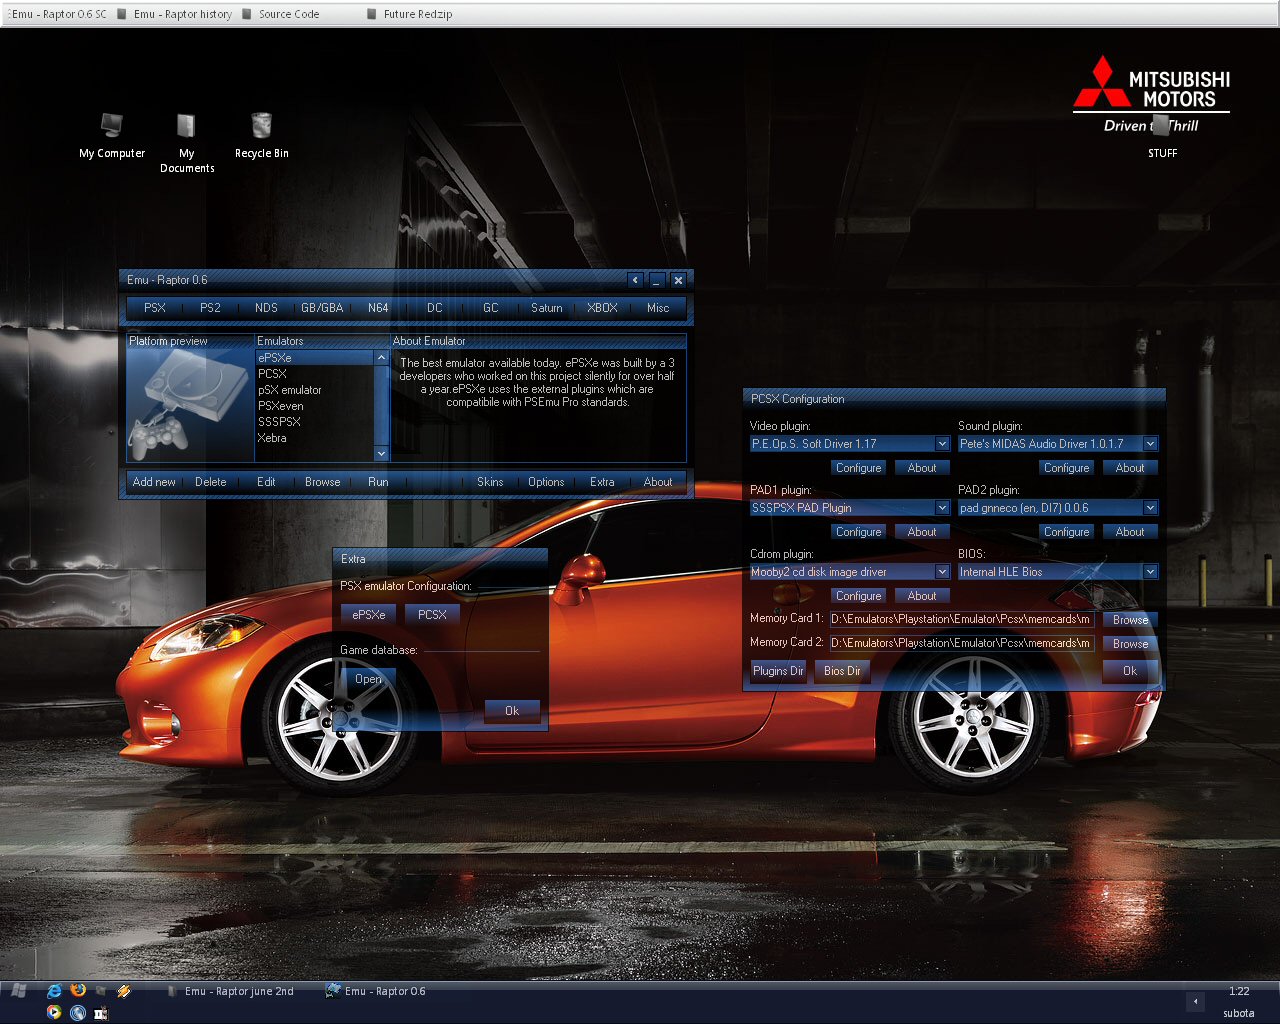The height and width of the screenshot is (1024, 1280).
Task: Select the PS2 platform tab
Action: [210, 308]
